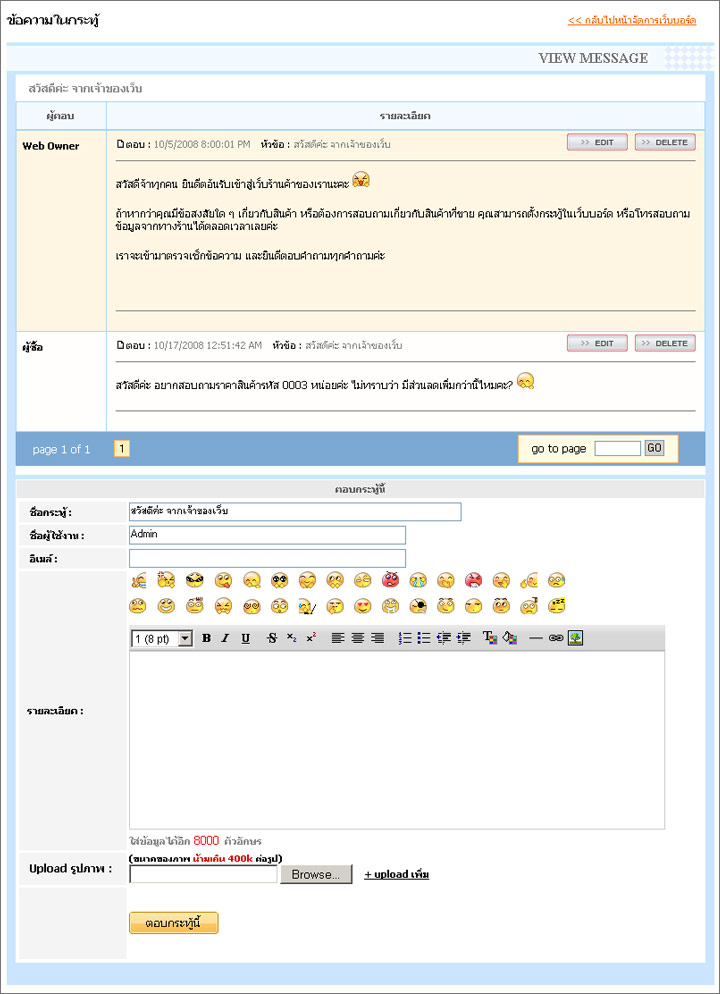Apply subscript formatting
The height and width of the screenshot is (994, 720).
pyautogui.click(x=291, y=638)
